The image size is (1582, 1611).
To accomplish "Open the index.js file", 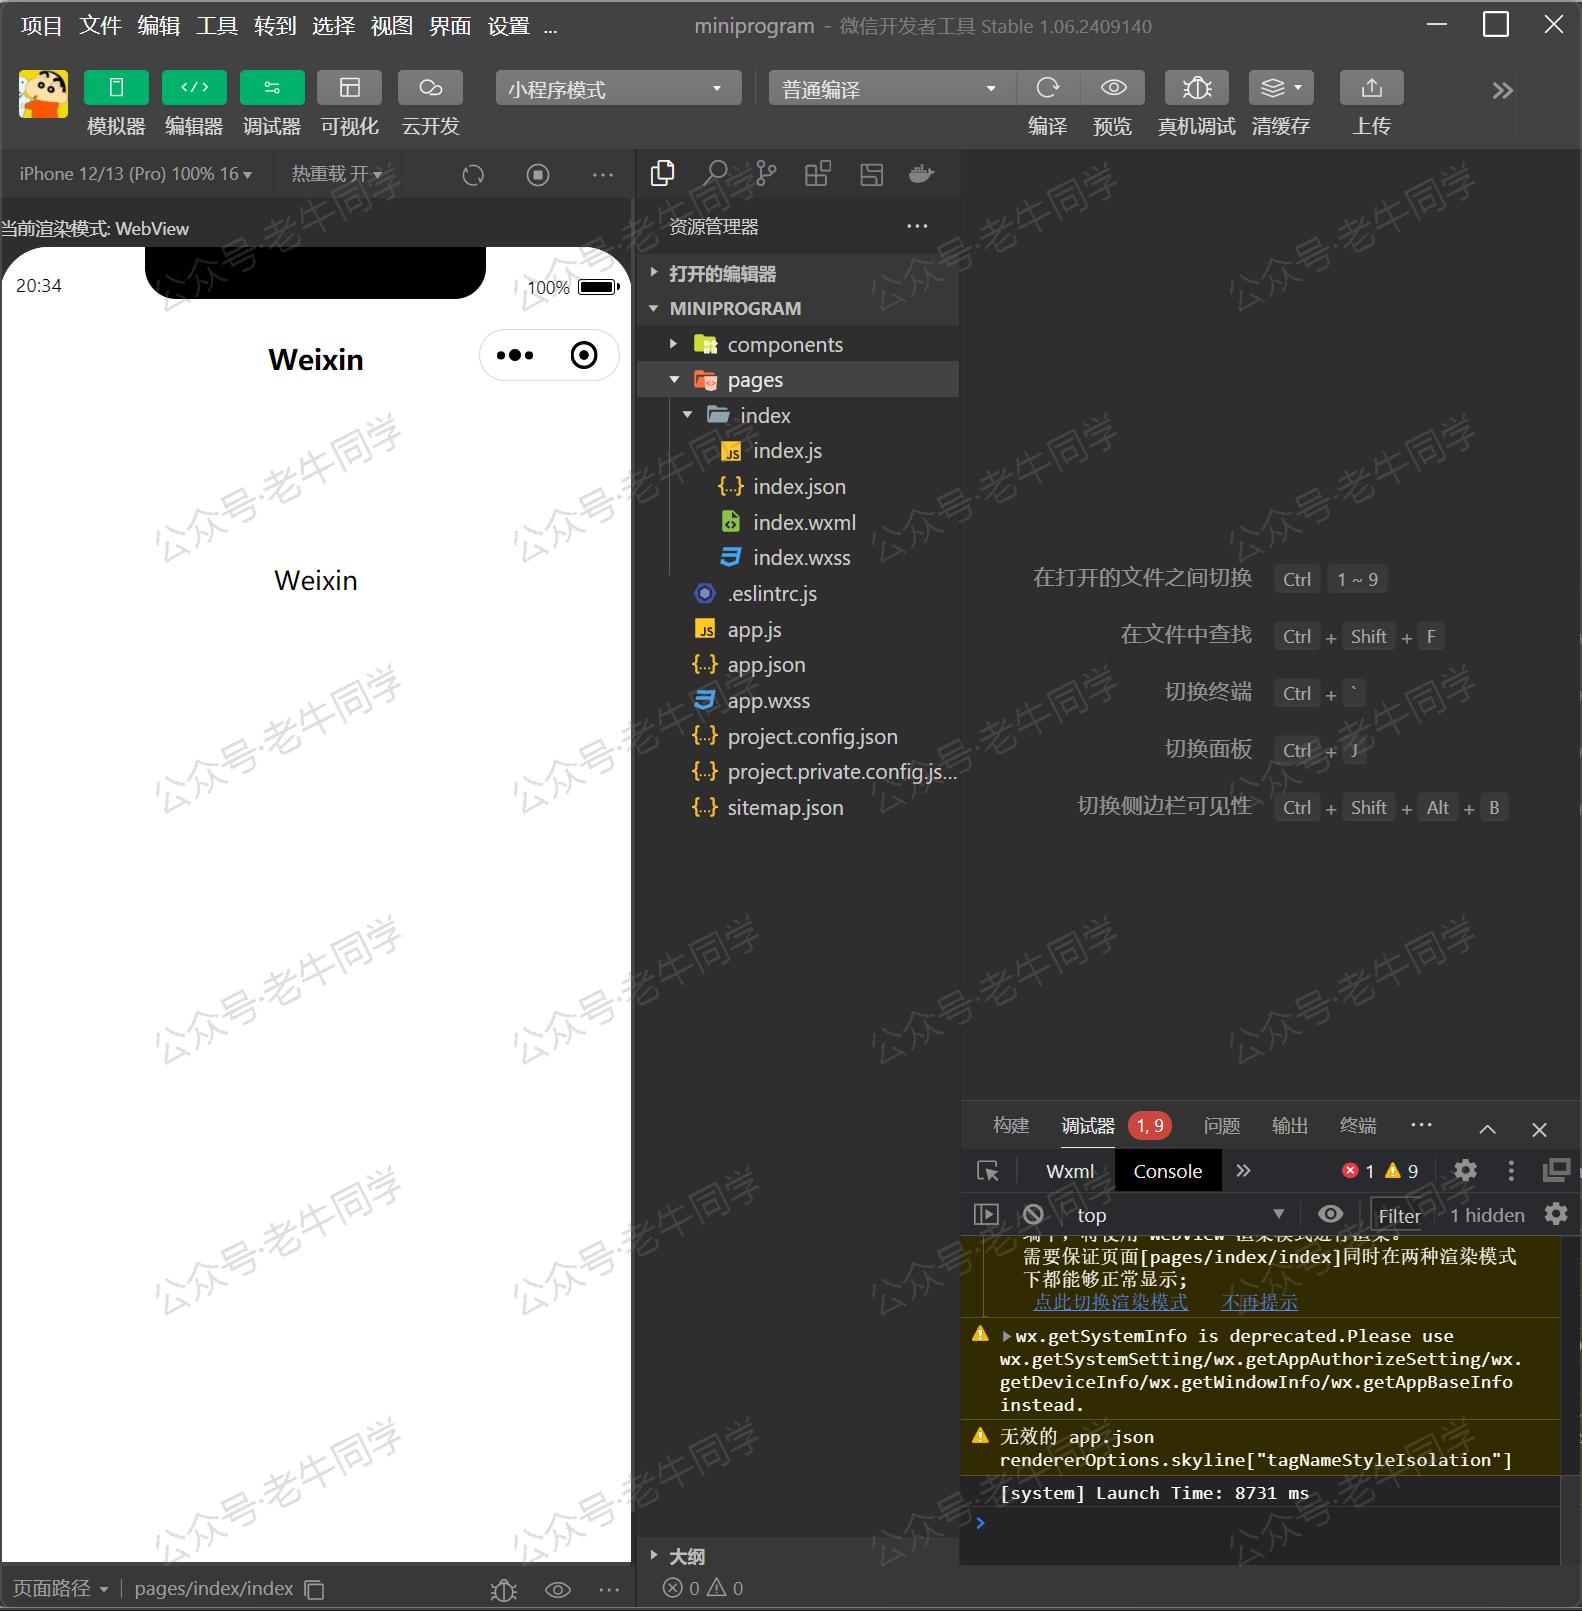I will [798, 451].
